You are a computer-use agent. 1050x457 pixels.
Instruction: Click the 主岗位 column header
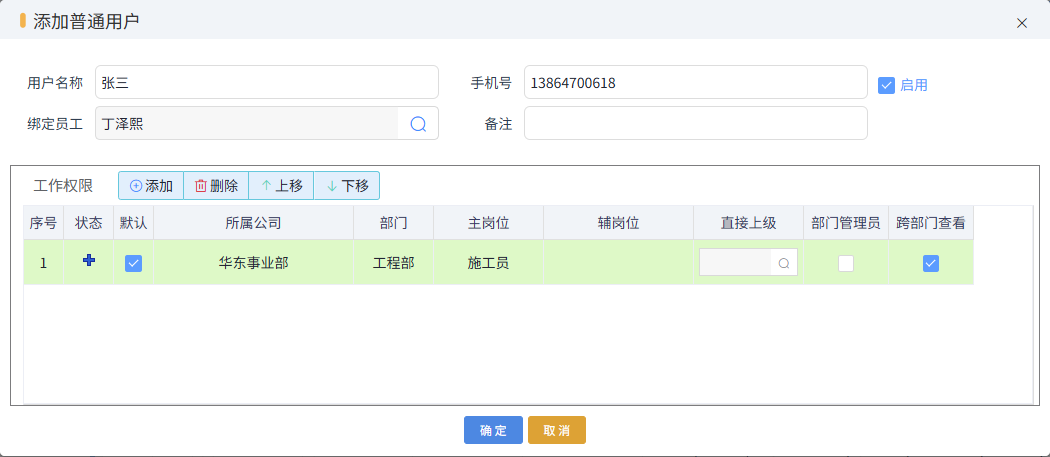tap(488, 223)
